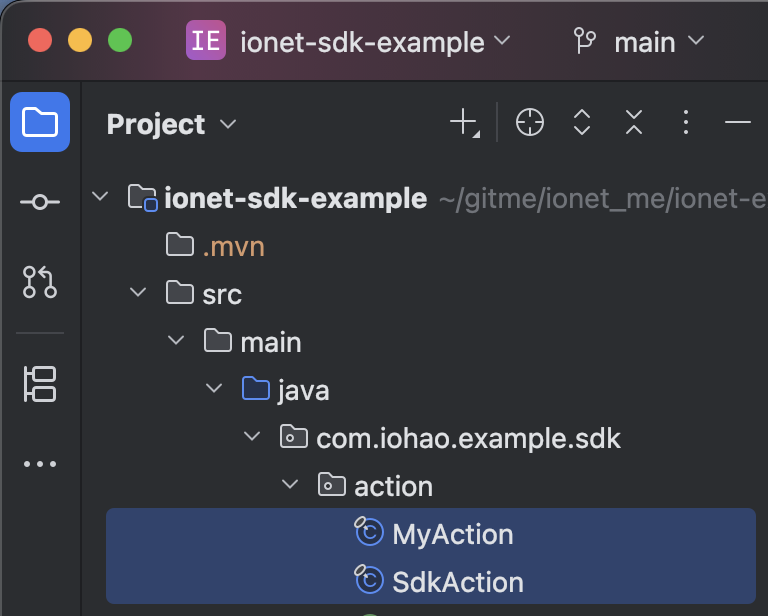Open the Project tool window icon
The image size is (768, 616).
(x=40, y=122)
